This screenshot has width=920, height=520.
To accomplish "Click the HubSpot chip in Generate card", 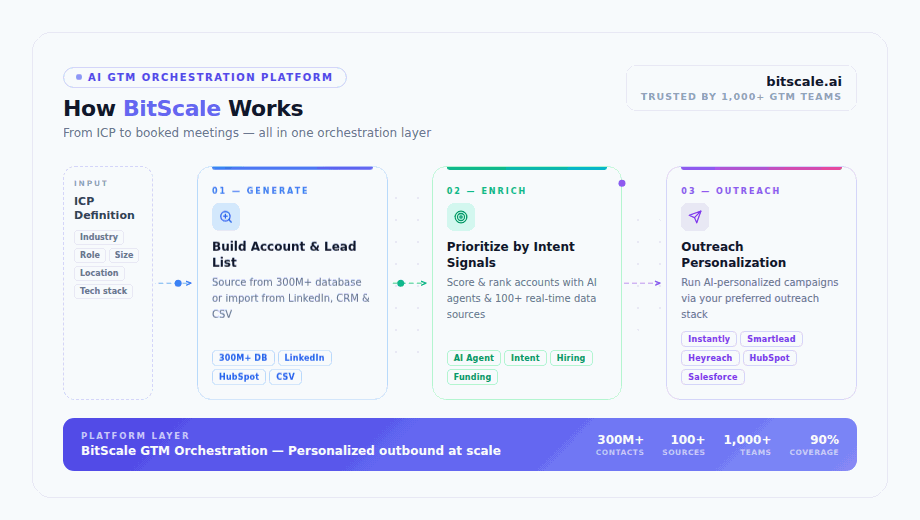I will (x=239, y=377).
